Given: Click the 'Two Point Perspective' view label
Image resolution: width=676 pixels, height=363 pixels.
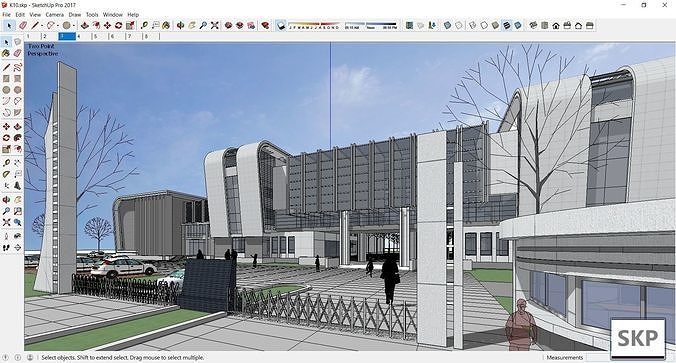Looking at the screenshot, I should click(43, 50).
